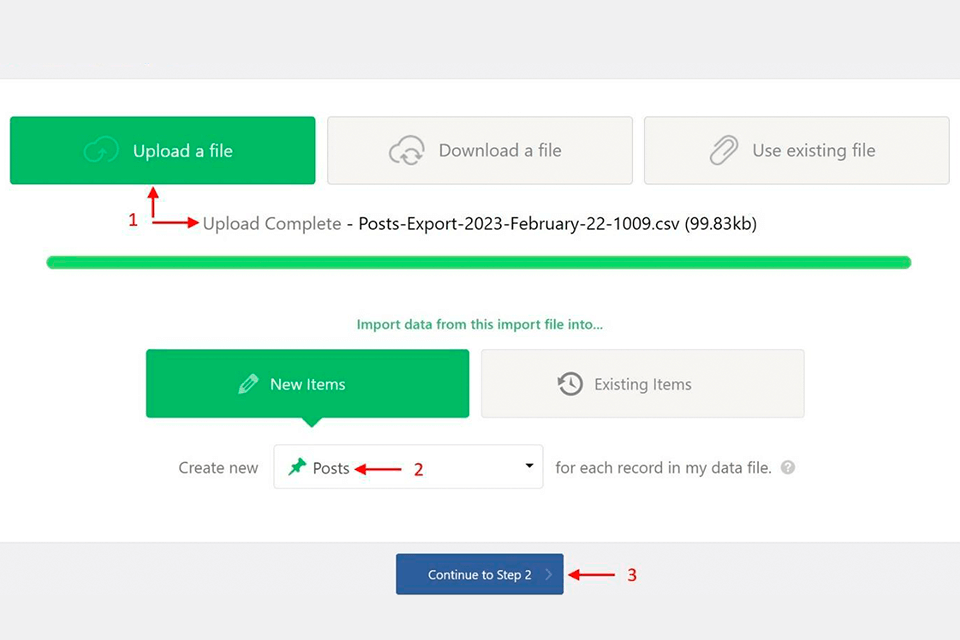The width and height of the screenshot is (960, 640).
Task: Click the Upload Complete status text
Action: [272, 224]
